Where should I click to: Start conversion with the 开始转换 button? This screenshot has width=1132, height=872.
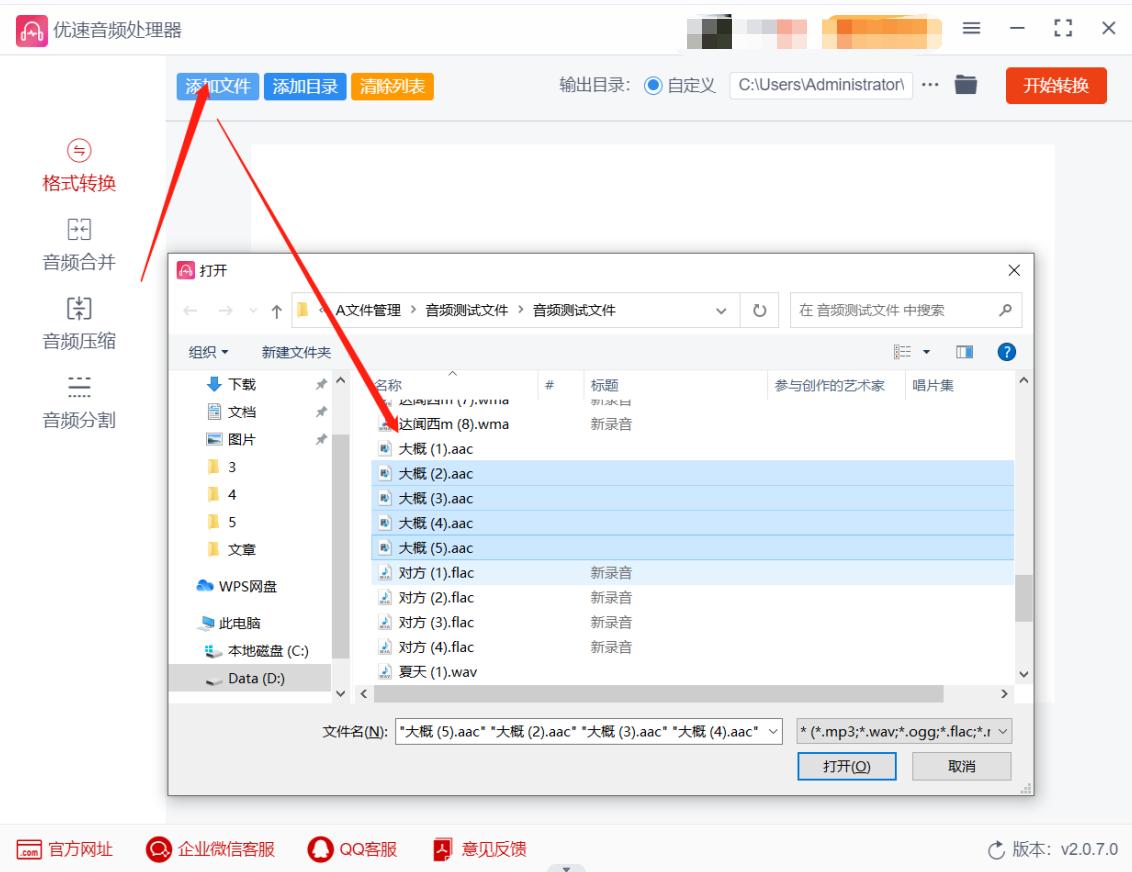[1056, 87]
